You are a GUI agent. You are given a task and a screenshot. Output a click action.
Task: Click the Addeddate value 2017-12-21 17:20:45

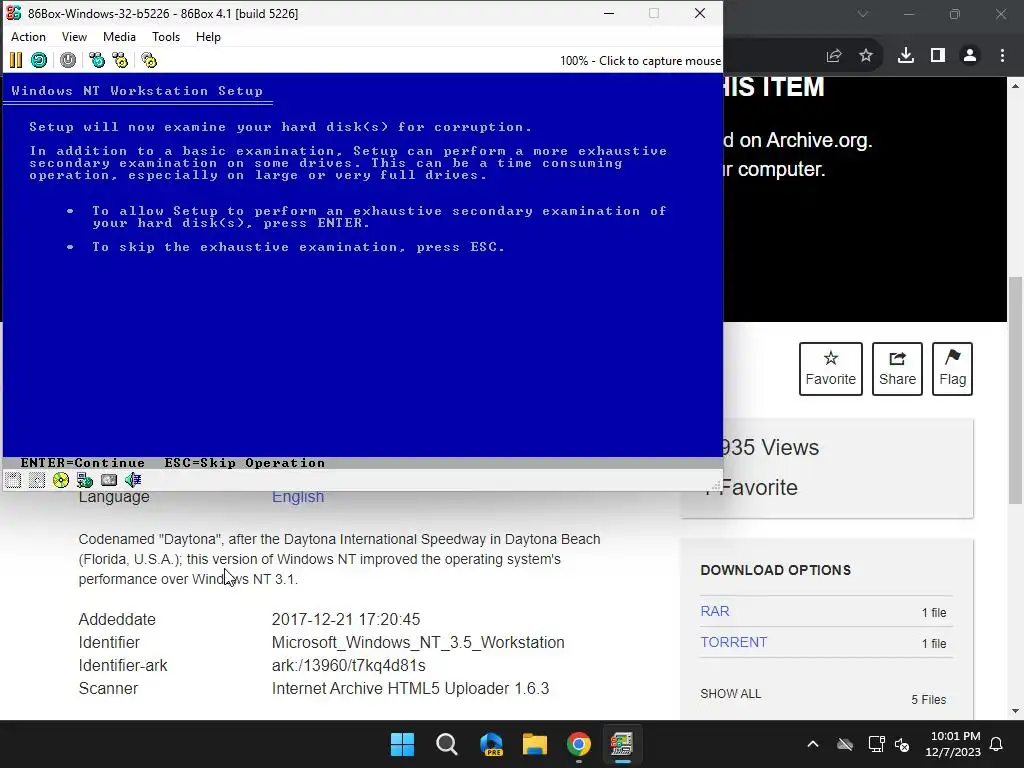[346, 619]
